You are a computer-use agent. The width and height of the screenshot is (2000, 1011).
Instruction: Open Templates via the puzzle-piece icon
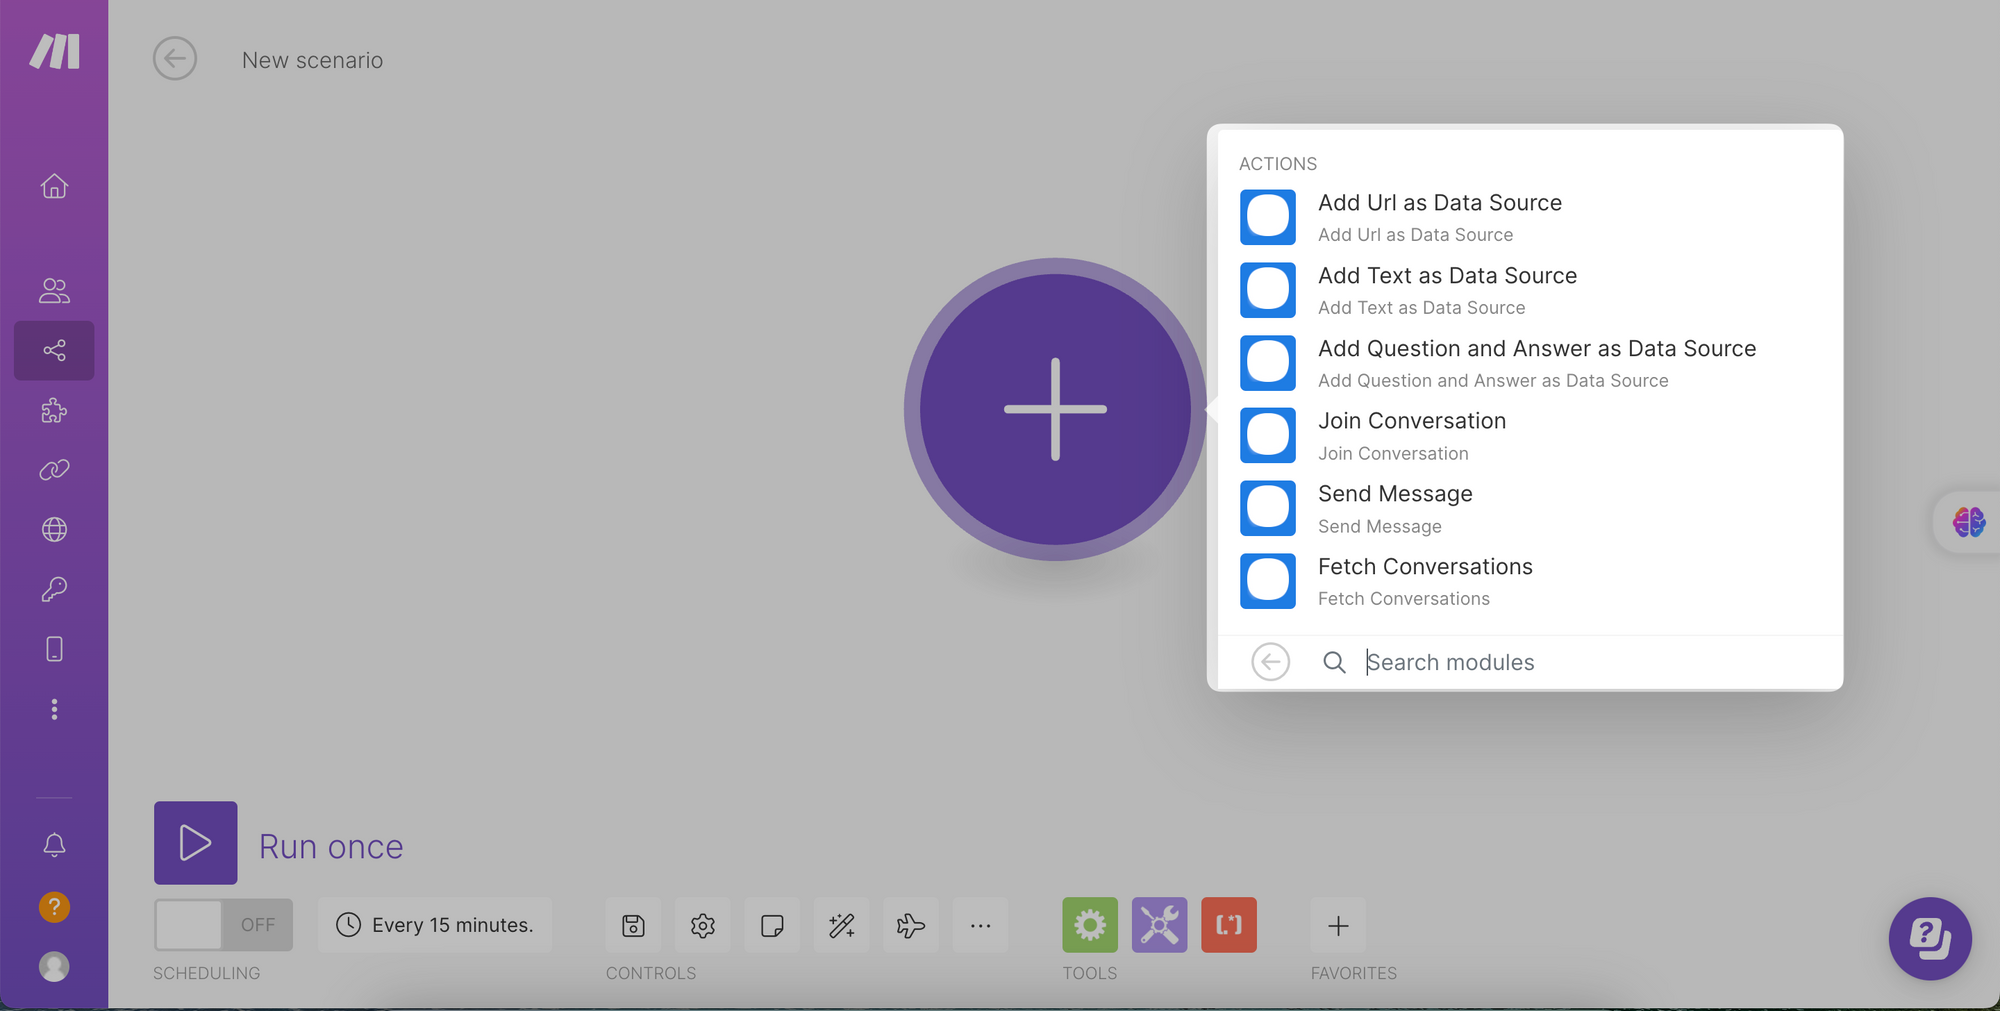click(x=54, y=410)
